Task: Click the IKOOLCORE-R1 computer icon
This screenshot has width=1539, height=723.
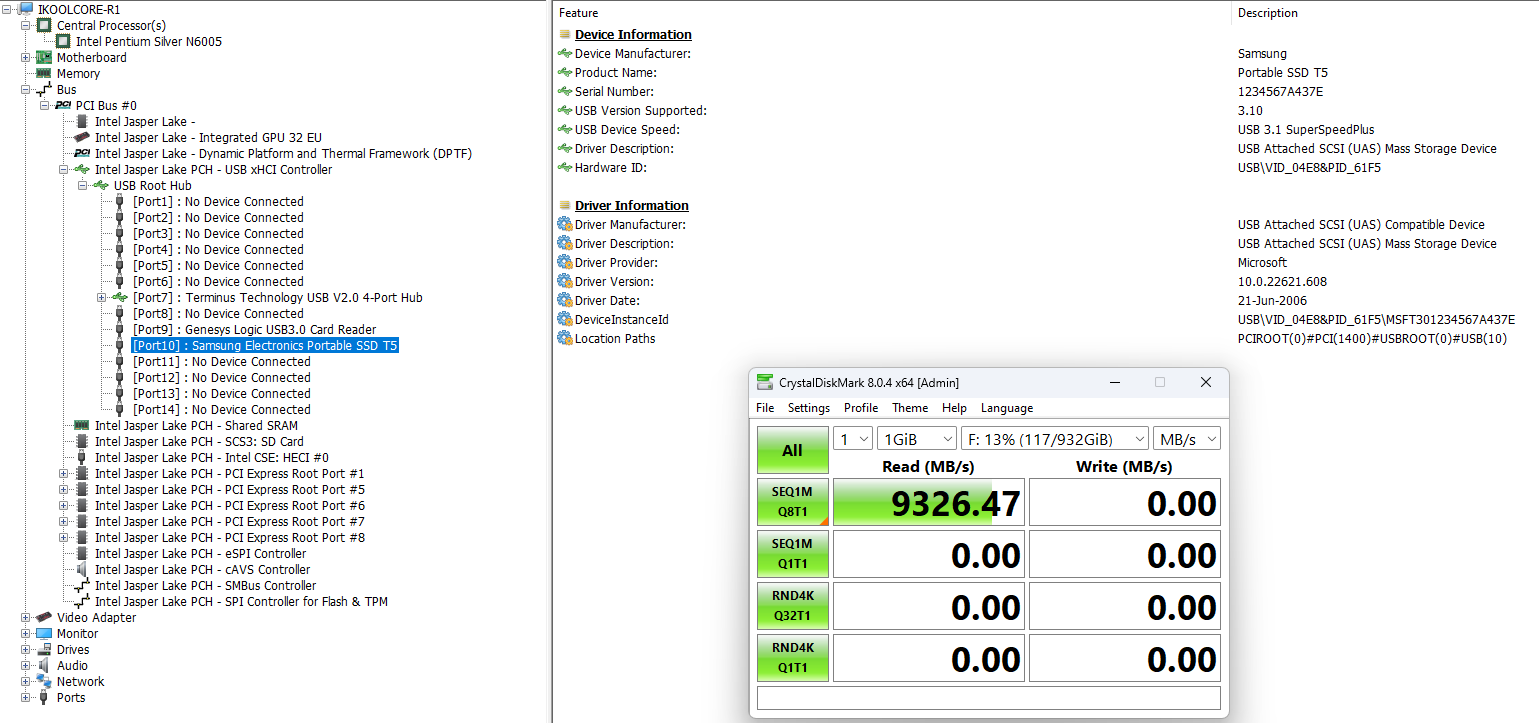Action: tap(25, 9)
